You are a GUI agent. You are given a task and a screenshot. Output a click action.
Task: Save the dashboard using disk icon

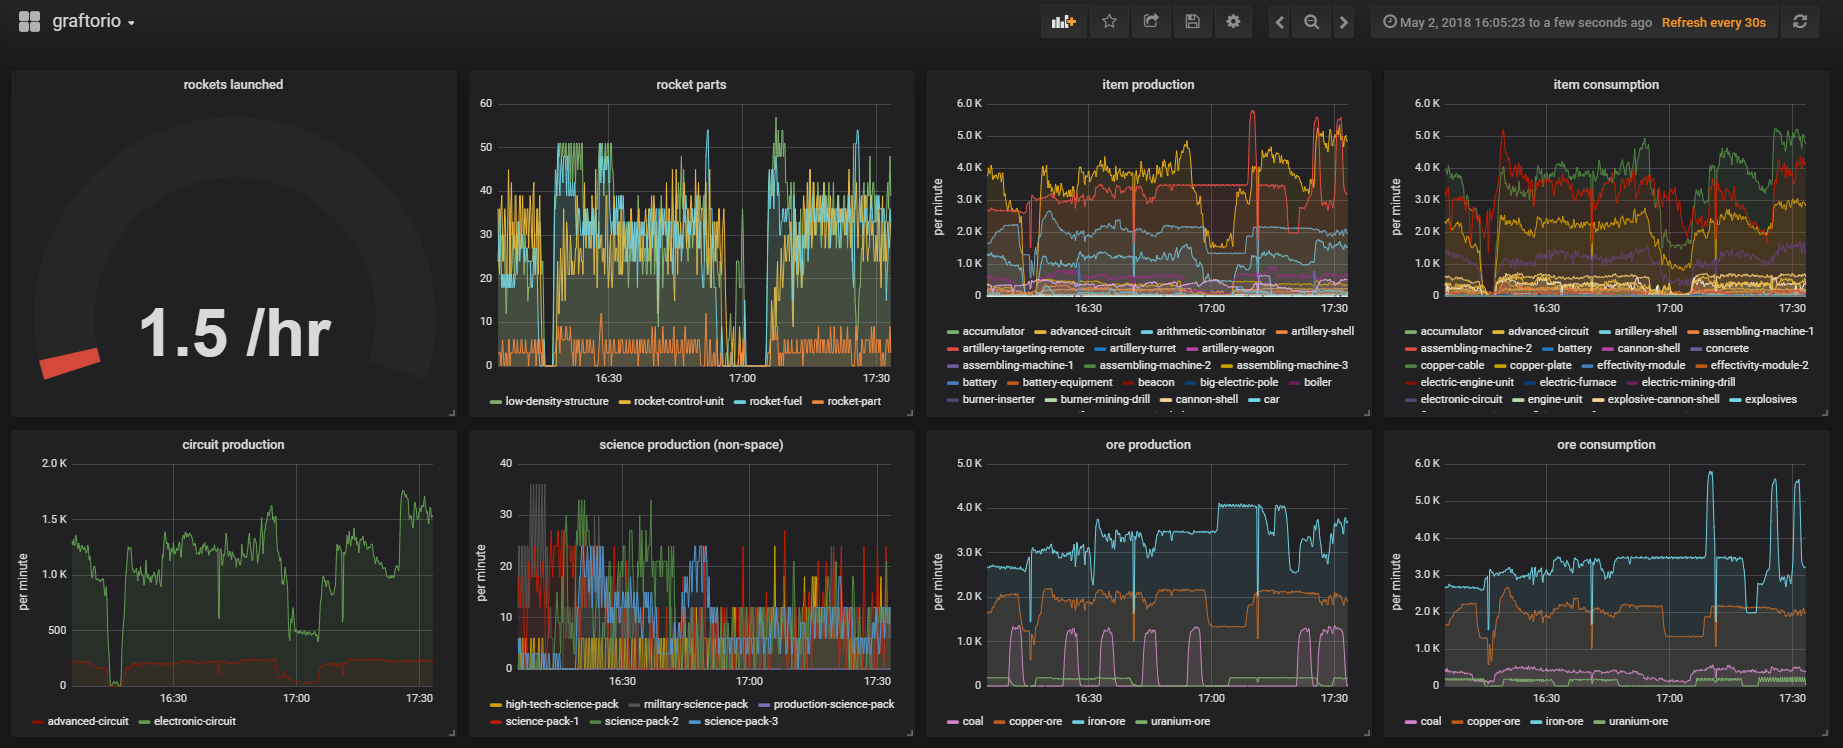pos(1192,22)
